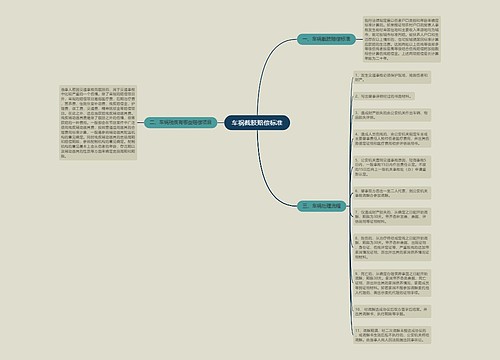The width and height of the screenshot is (500, 360).
Task: Select step note numbered 9
Action: click(392, 283)
